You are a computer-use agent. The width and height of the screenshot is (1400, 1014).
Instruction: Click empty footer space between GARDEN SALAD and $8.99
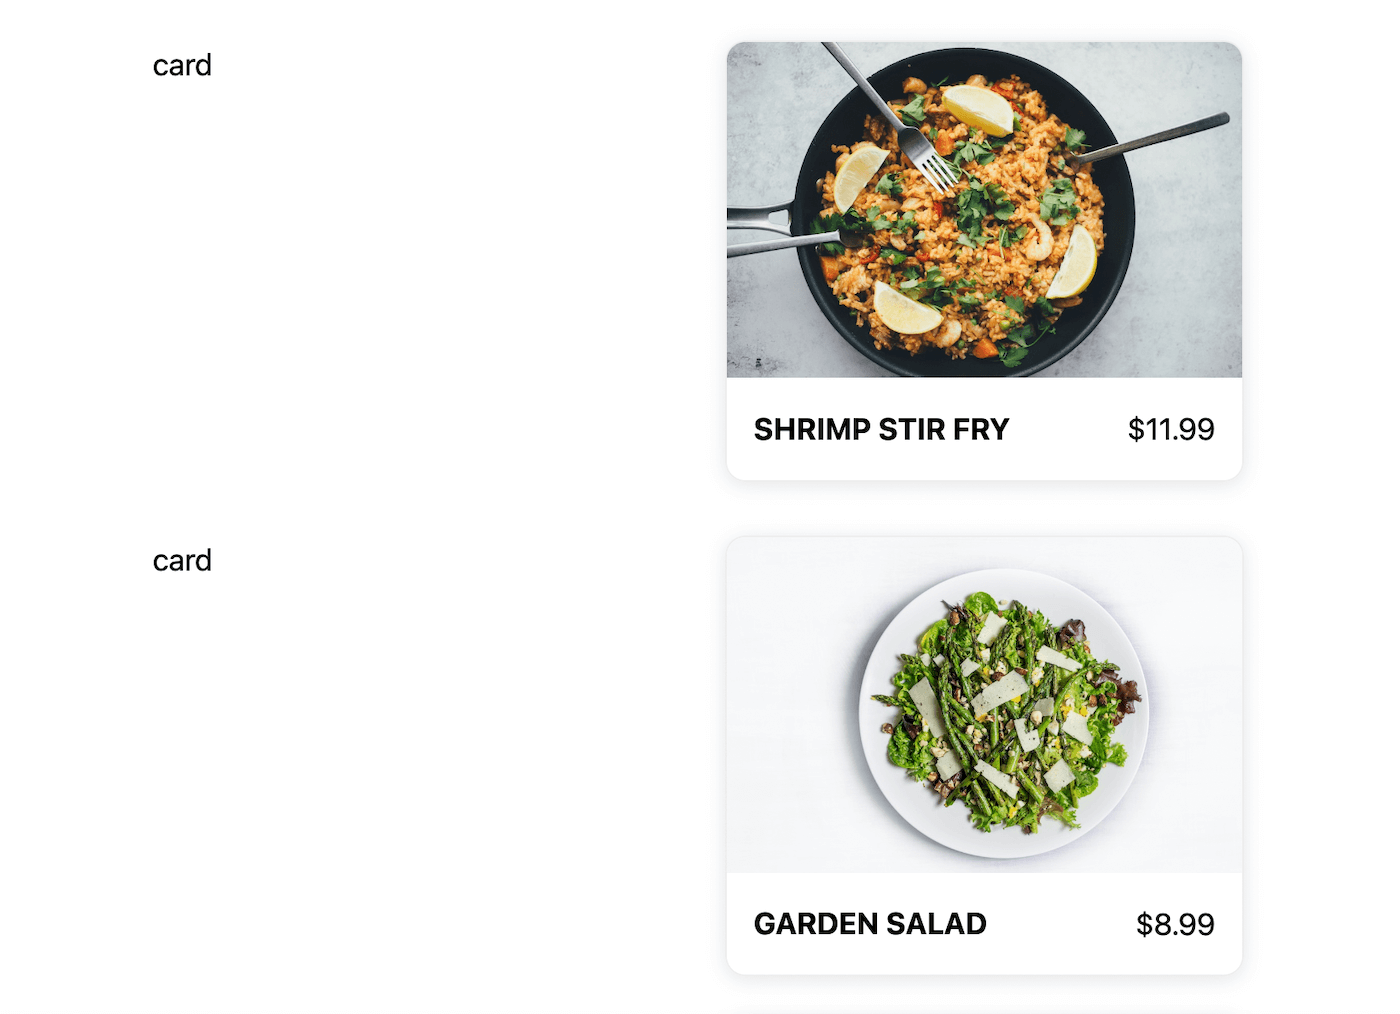[x=1060, y=924]
